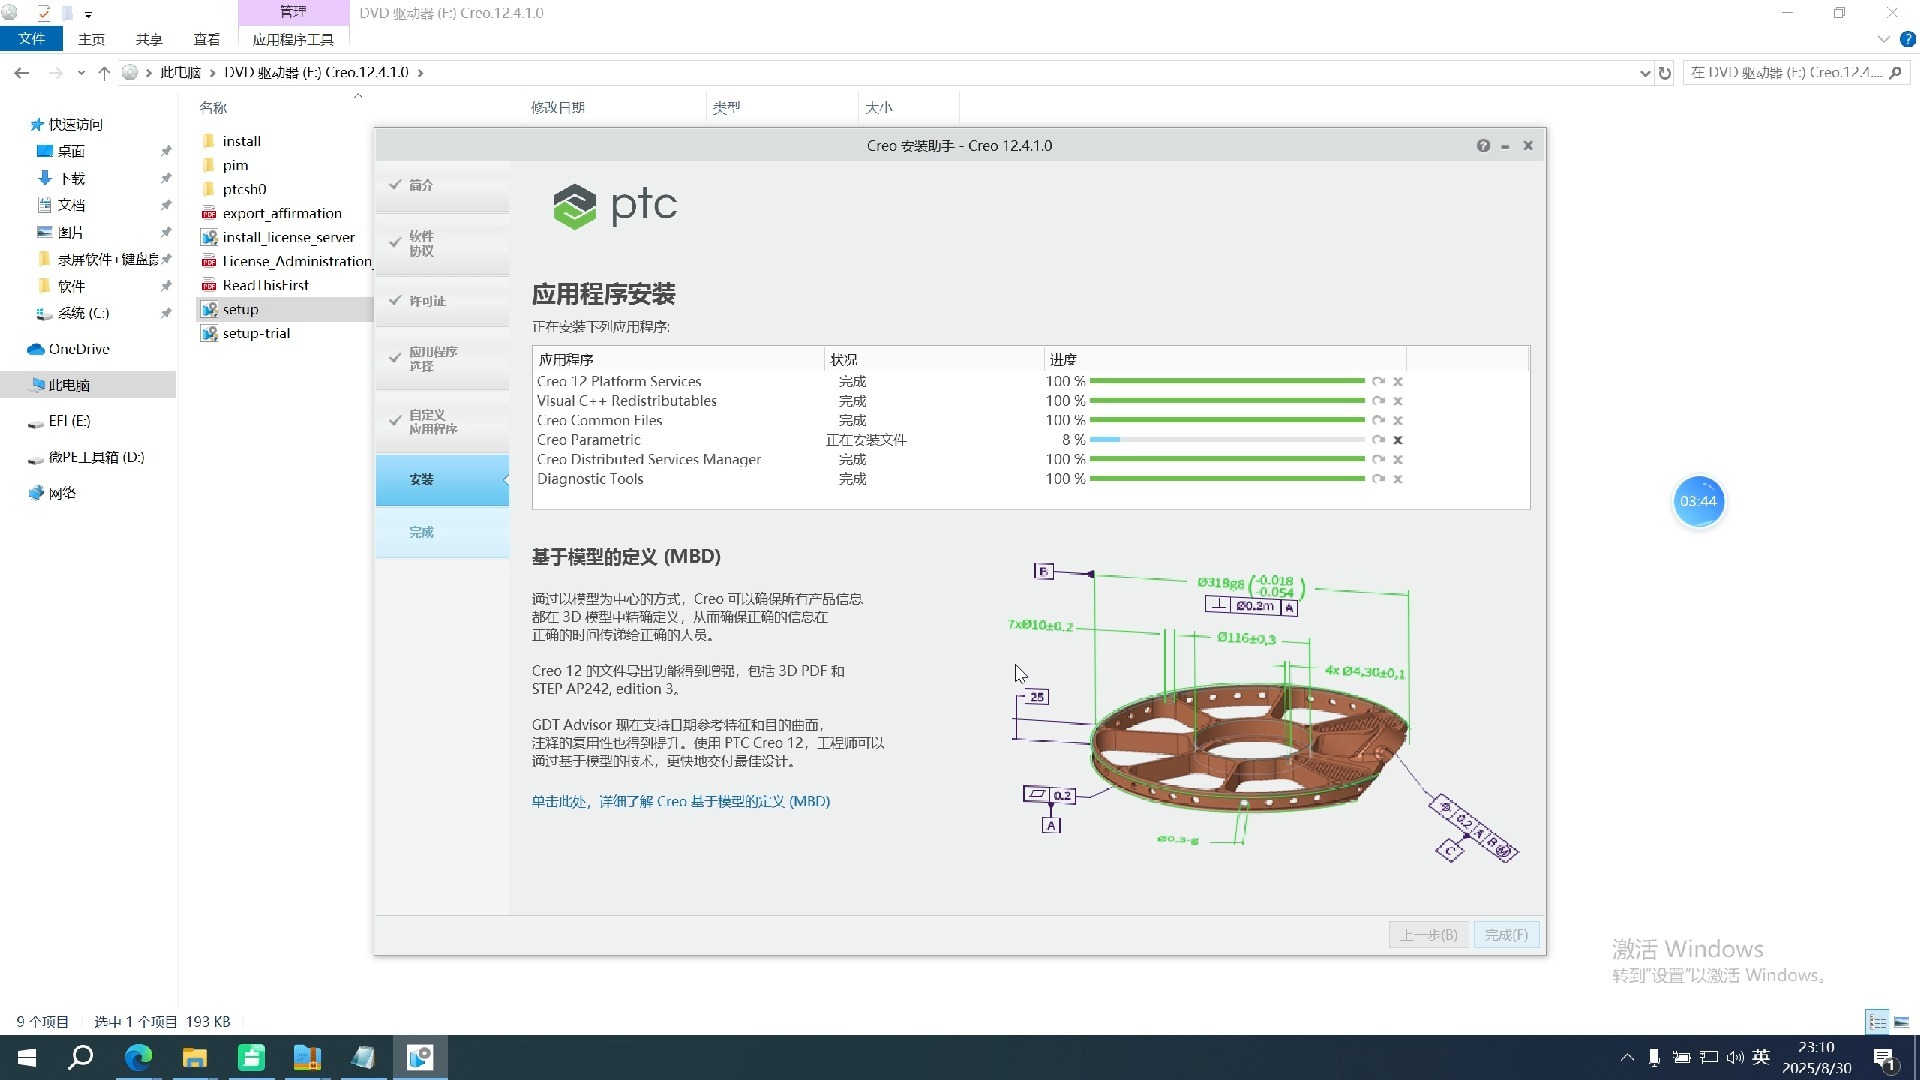The image size is (1920, 1080).
Task: Go up one folder level in Explorer
Action: click(104, 73)
